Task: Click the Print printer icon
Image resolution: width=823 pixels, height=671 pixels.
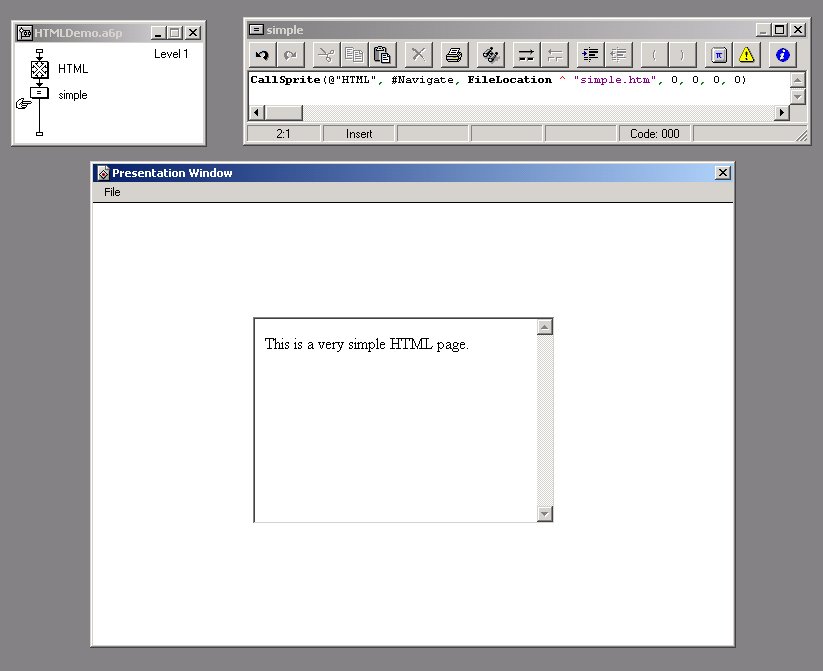Action: 454,55
